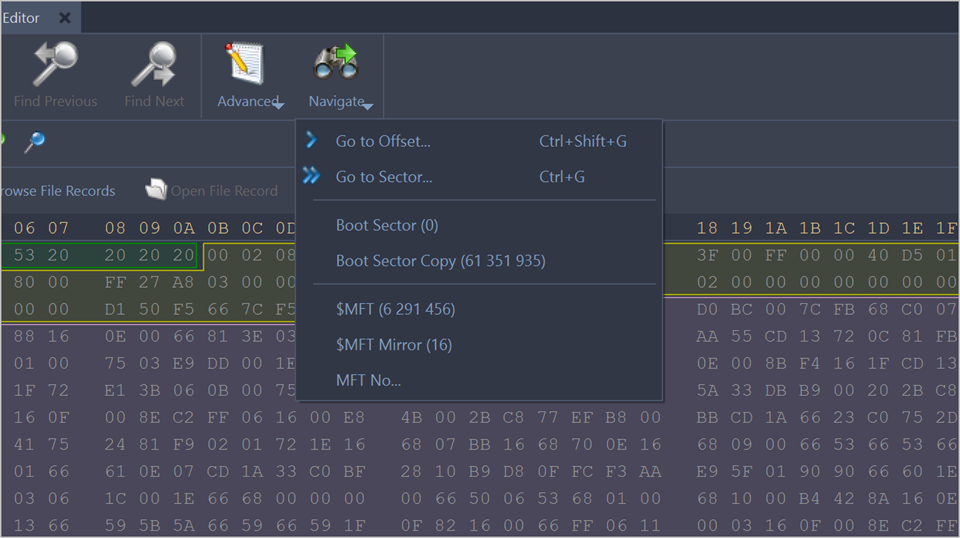Expand the Advanced dropdown arrow
The height and width of the screenshot is (538, 960).
point(279,105)
